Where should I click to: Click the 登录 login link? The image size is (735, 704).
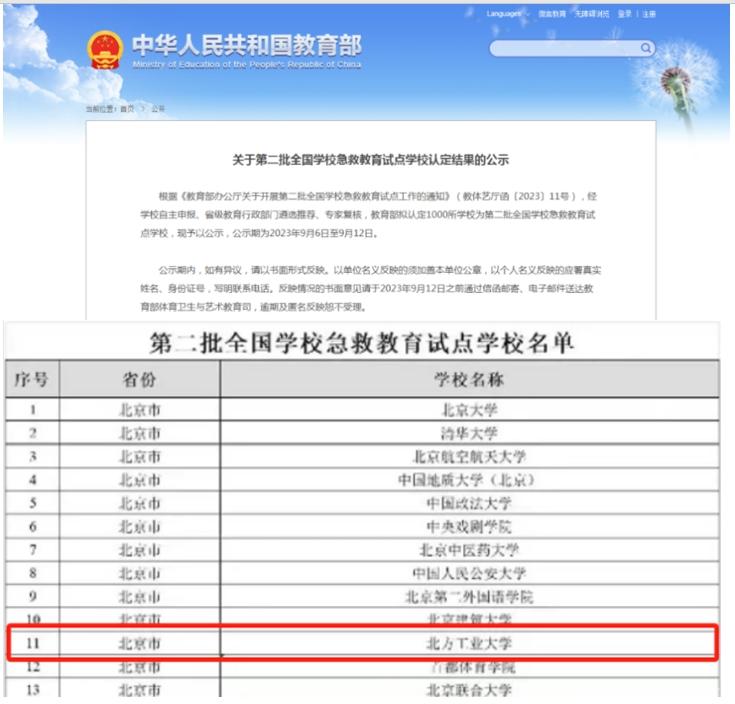625,14
